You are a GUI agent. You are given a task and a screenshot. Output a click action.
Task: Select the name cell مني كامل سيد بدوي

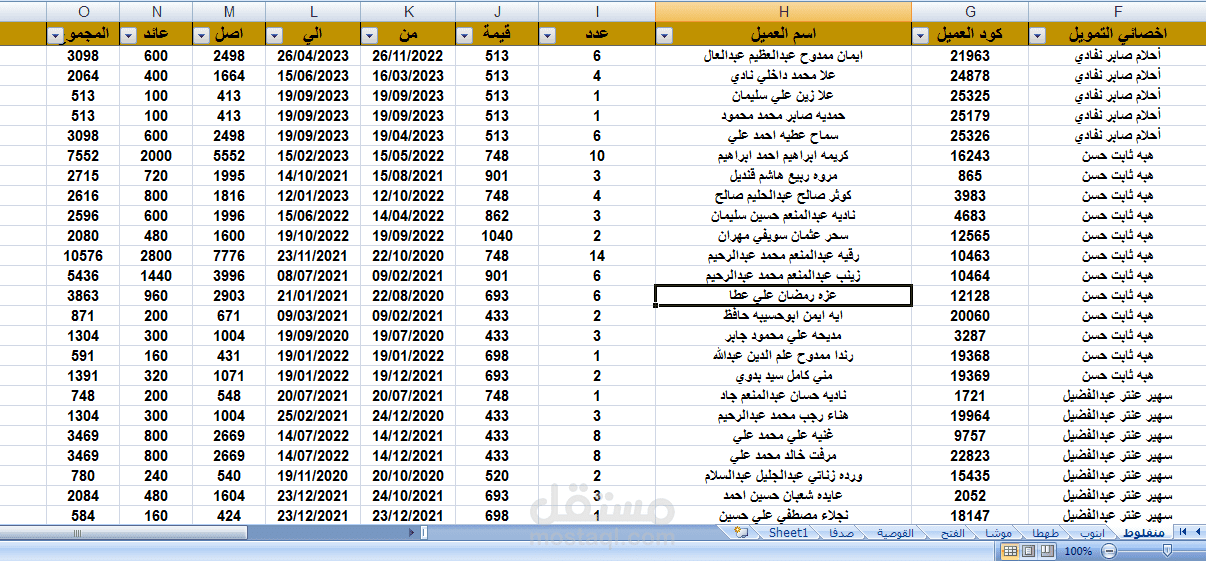[783, 376]
